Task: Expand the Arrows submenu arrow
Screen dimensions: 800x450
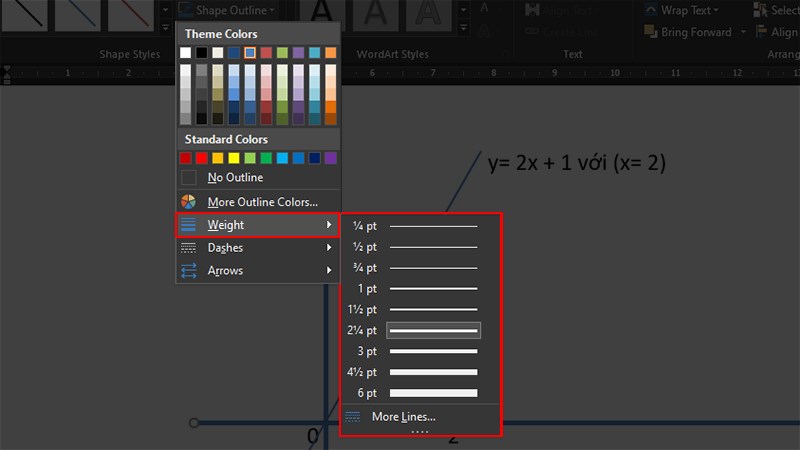Action: coord(329,270)
